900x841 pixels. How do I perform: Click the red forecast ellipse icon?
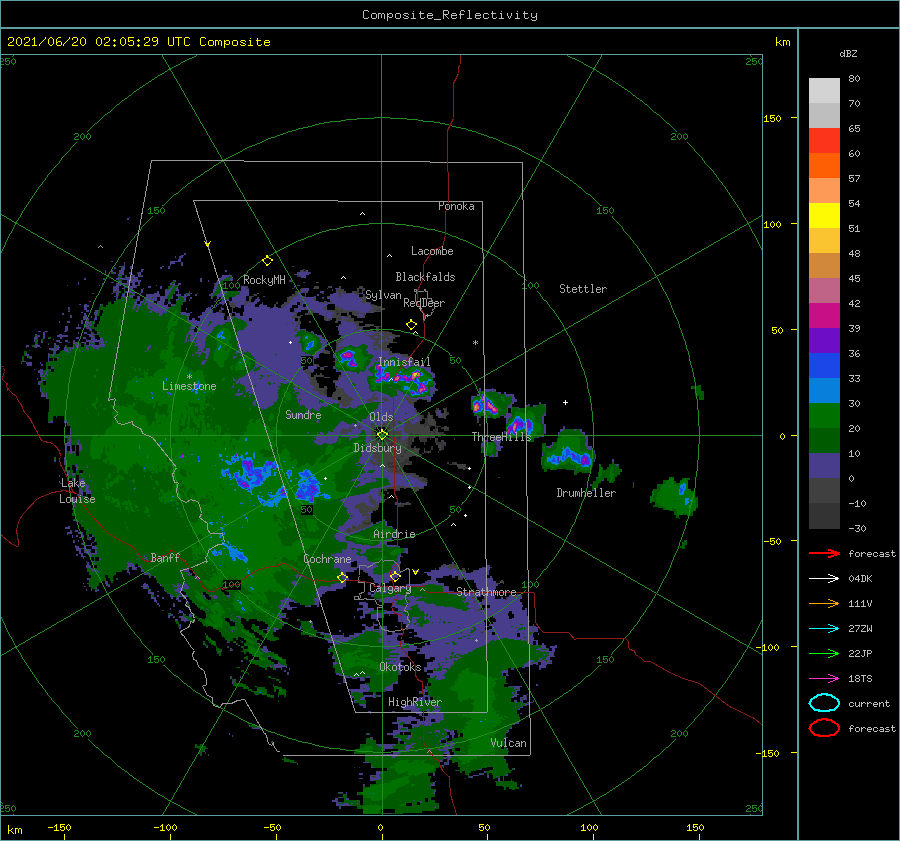click(824, 728)
